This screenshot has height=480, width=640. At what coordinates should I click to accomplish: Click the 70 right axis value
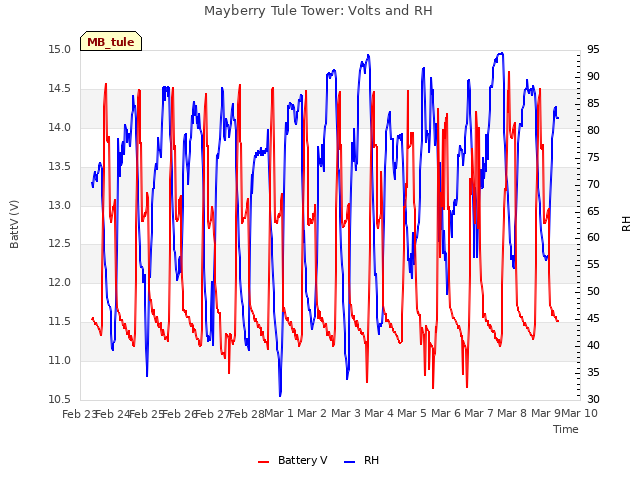point(593,184)
